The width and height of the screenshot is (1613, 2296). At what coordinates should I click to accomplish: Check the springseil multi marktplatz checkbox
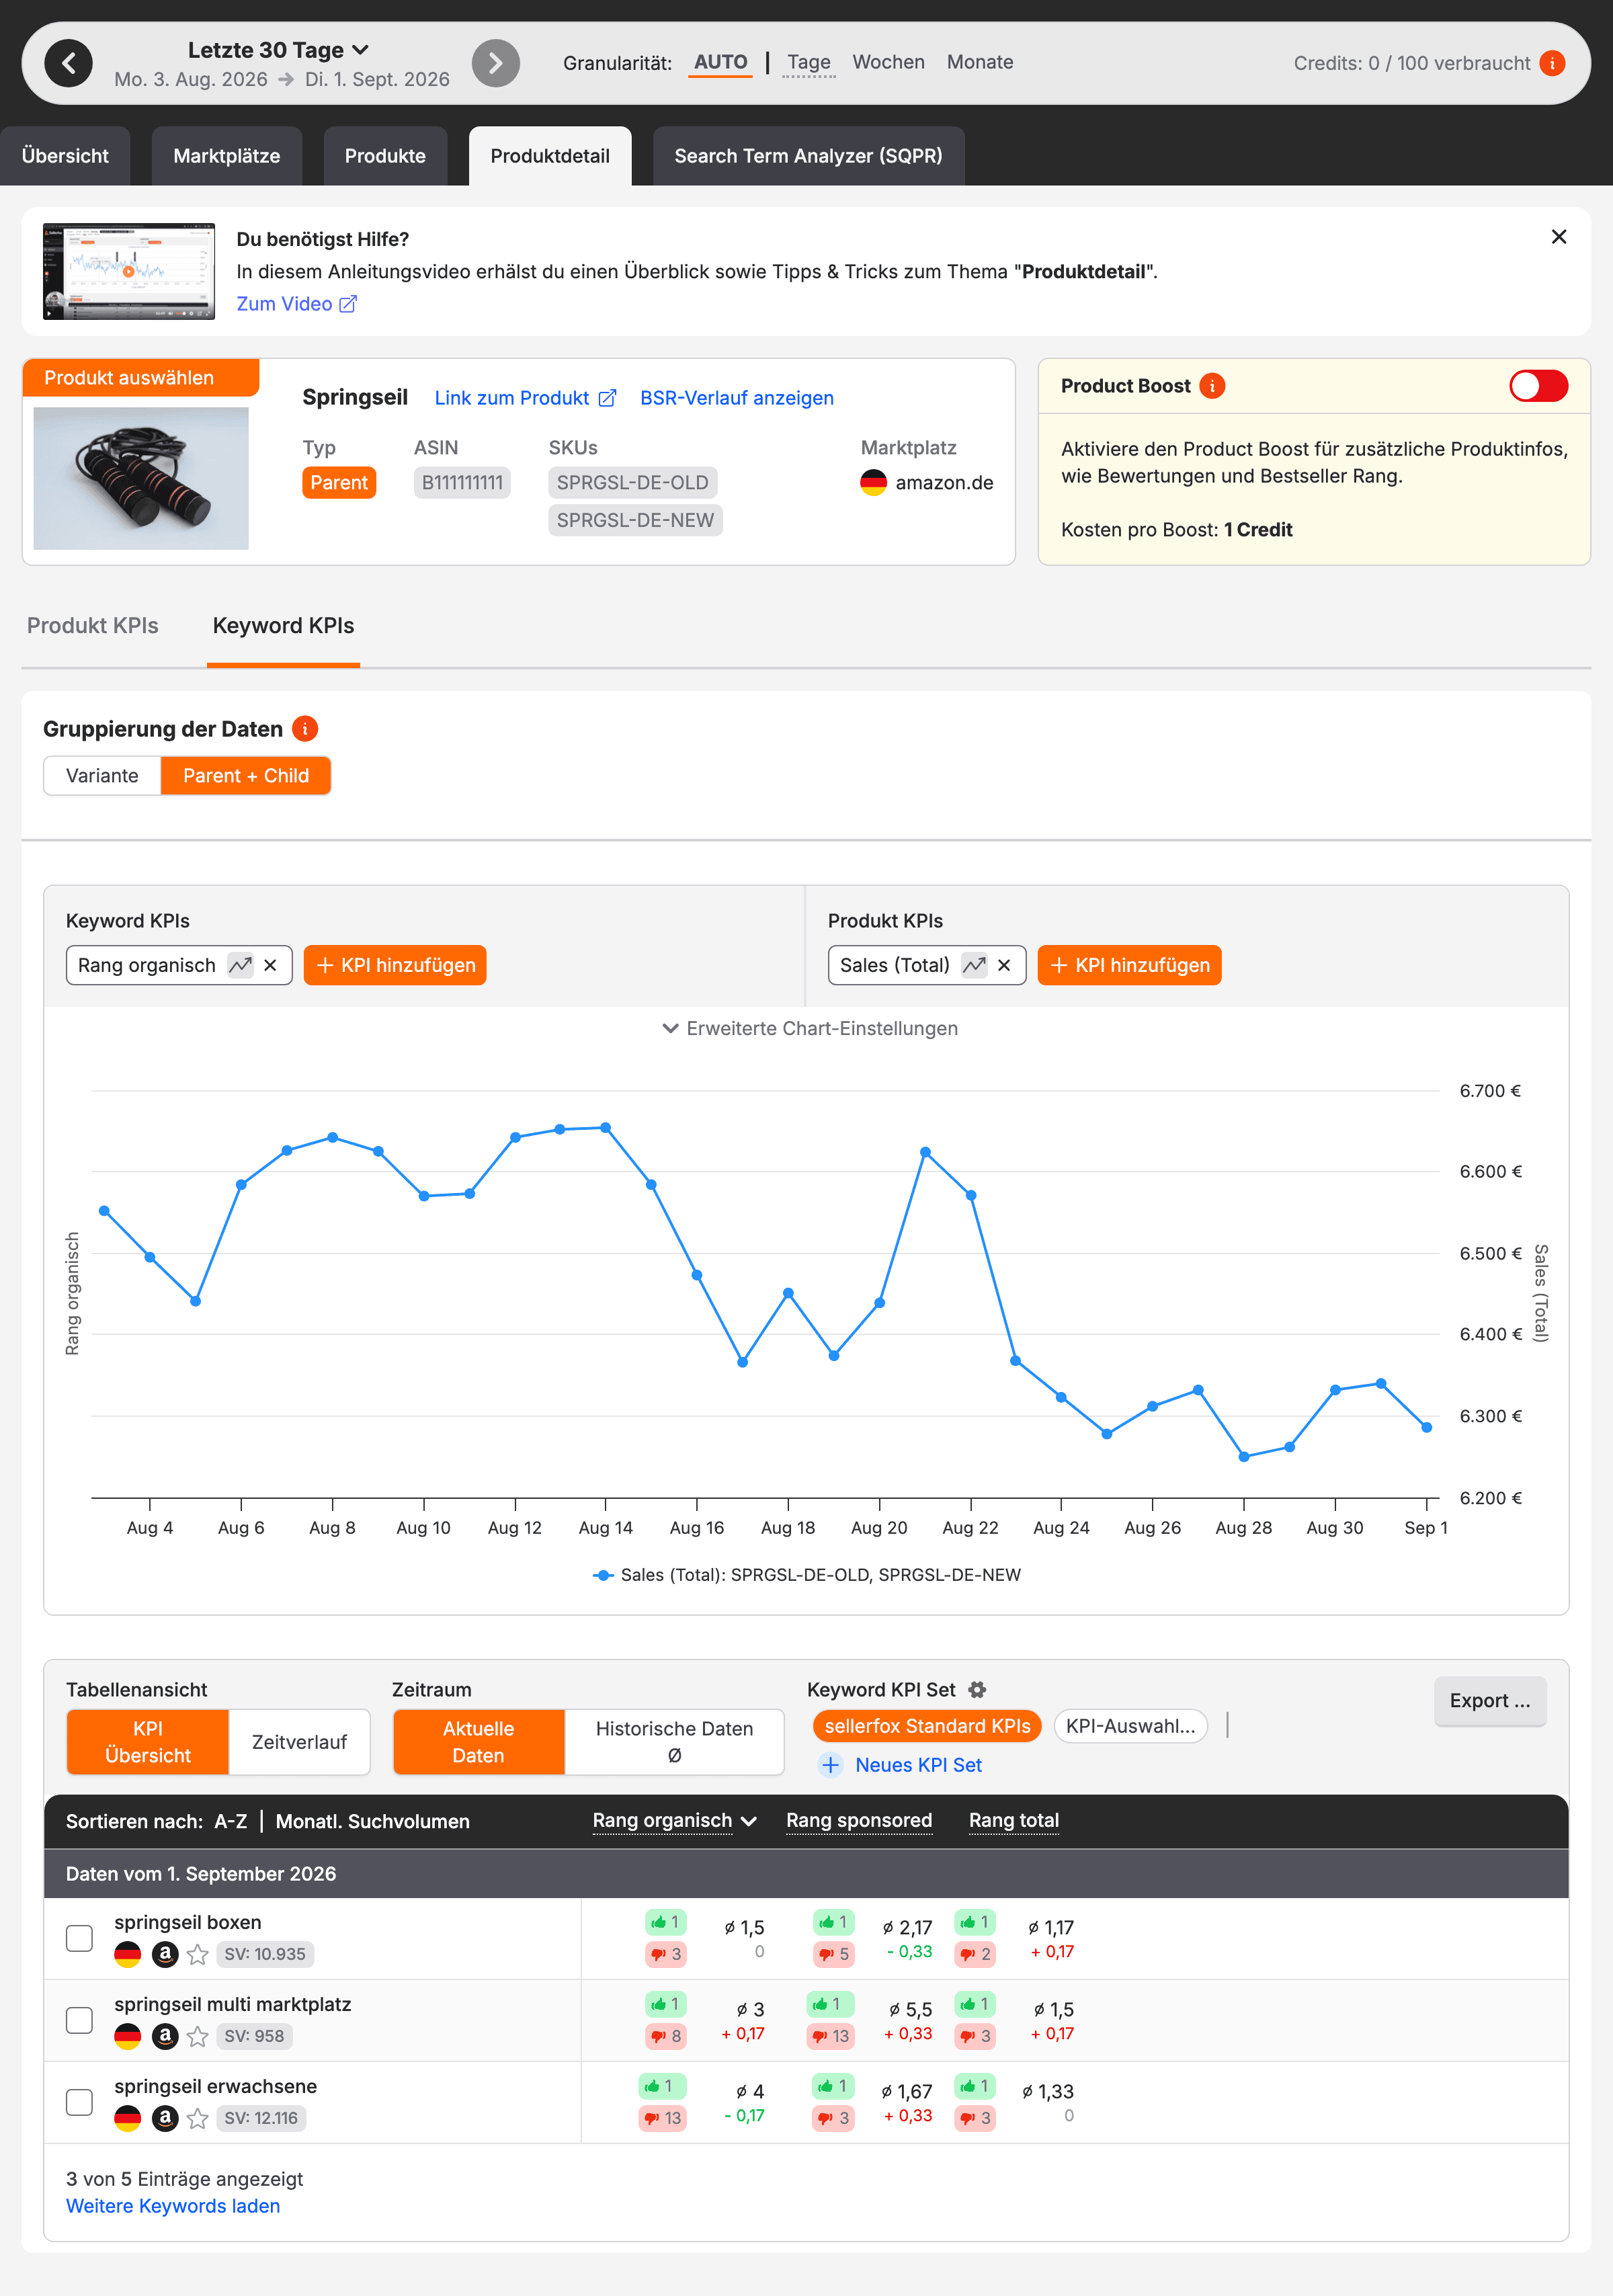[x=79, y=2020]
